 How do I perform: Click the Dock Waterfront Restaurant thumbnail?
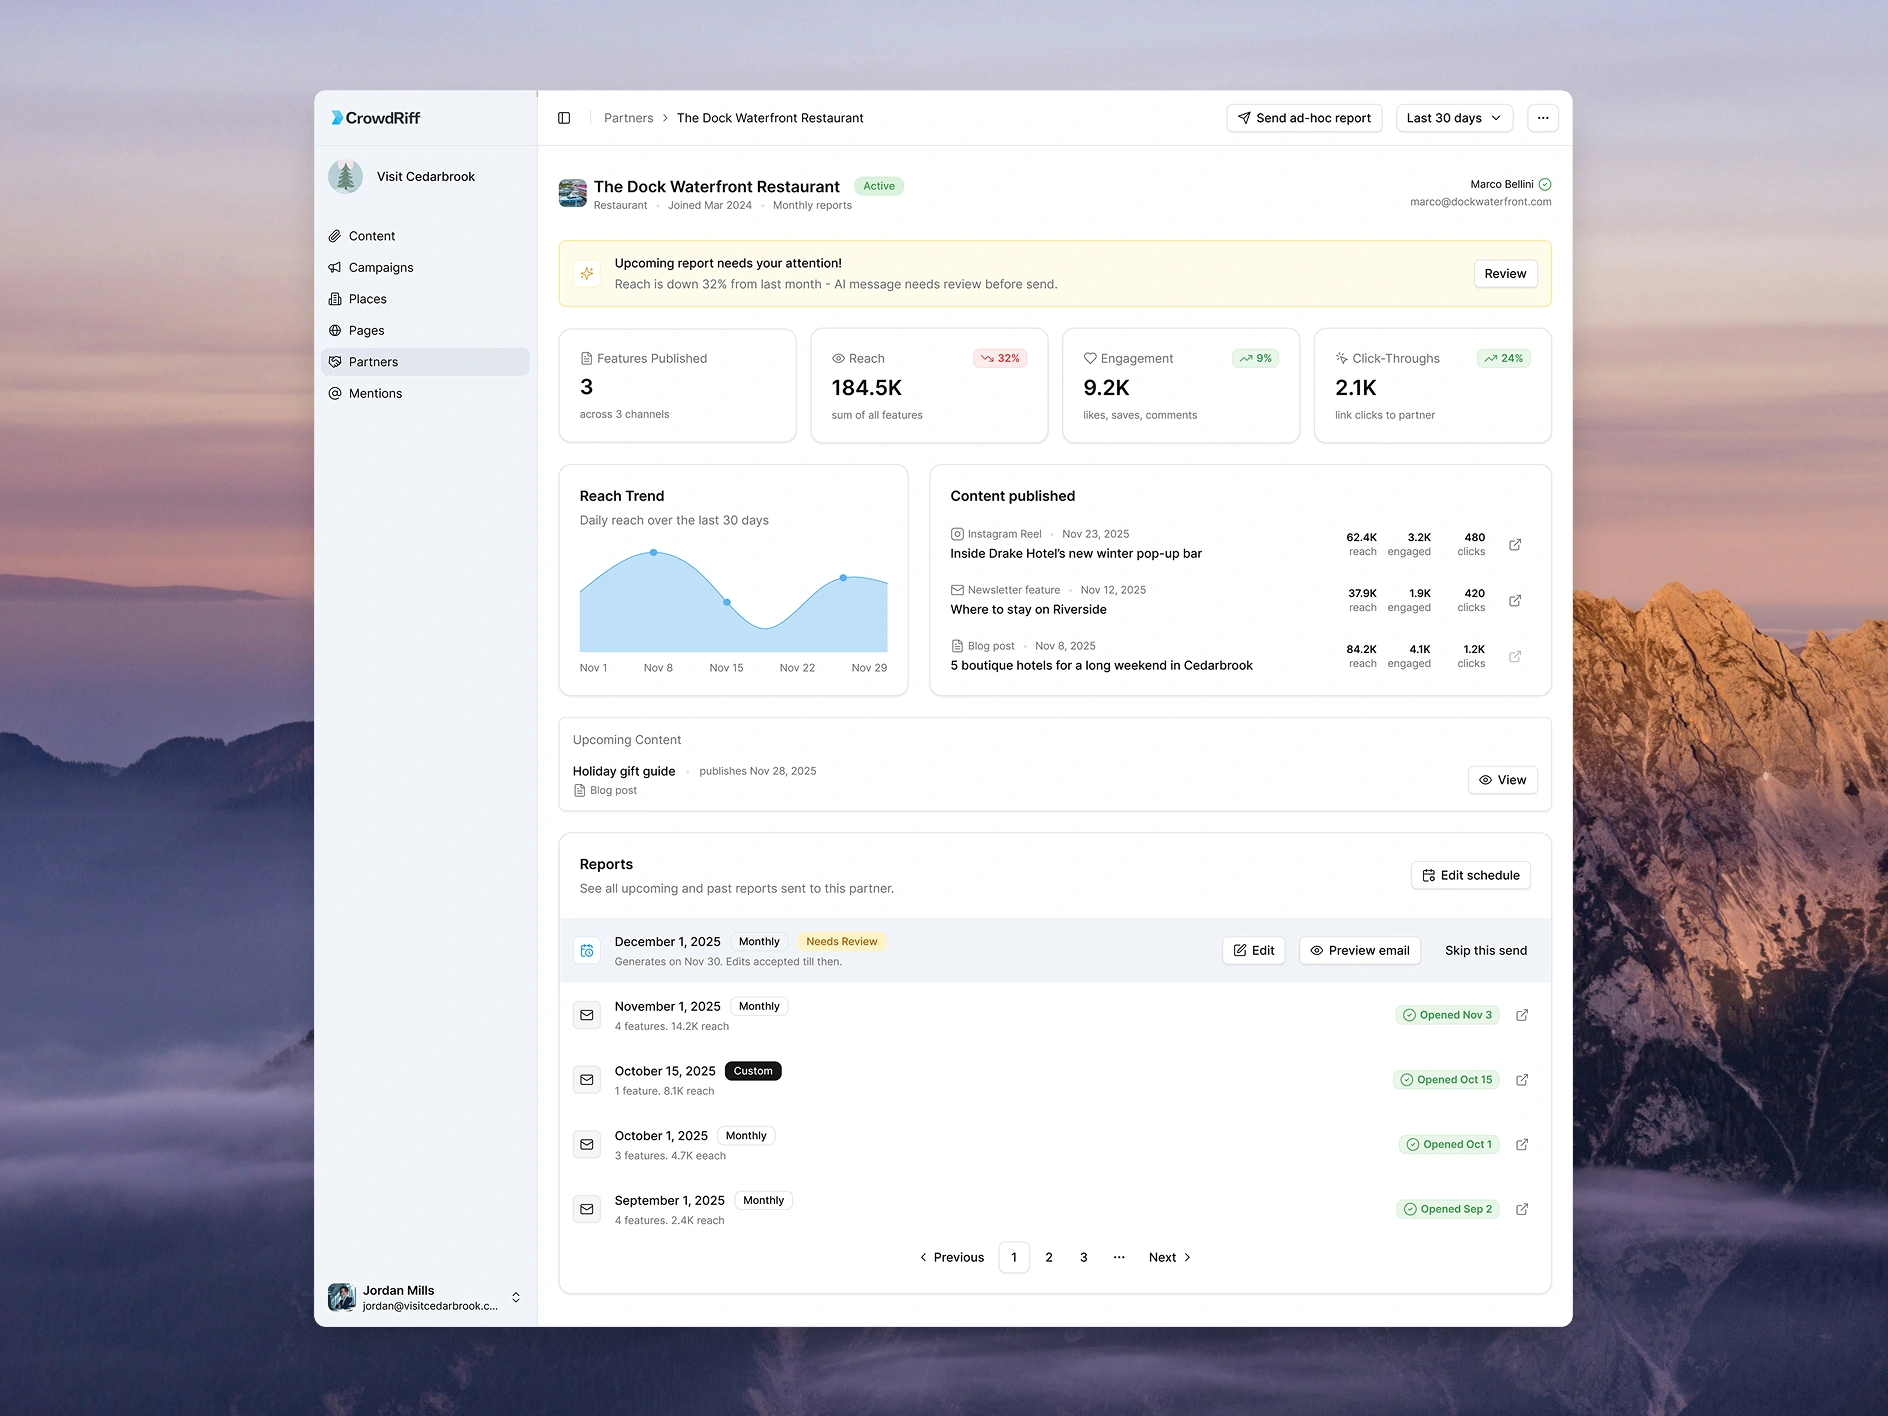pos(573,193)
